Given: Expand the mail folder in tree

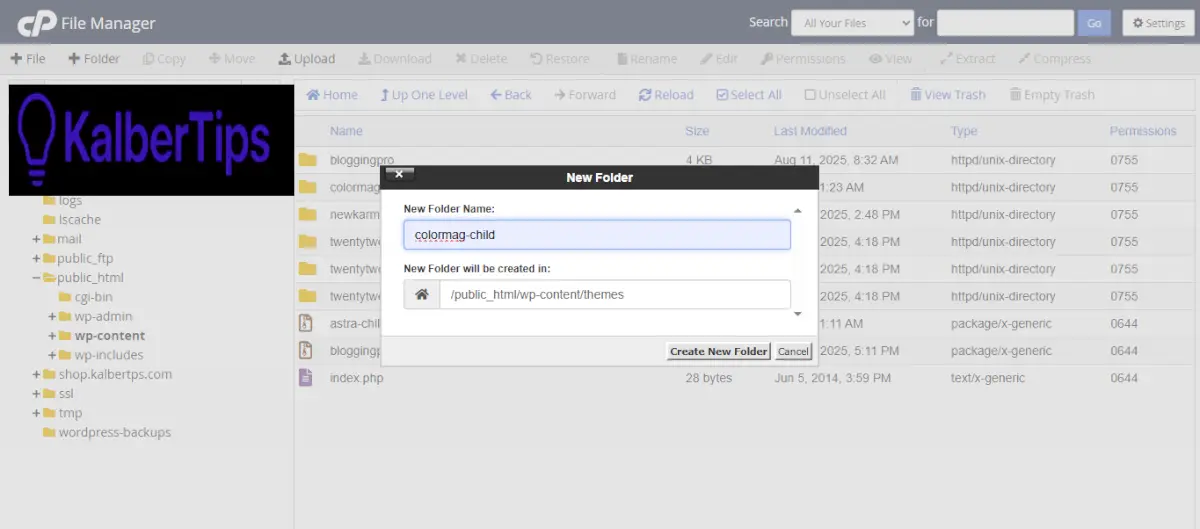Looking at the screenshot, I should pos(37,239).
